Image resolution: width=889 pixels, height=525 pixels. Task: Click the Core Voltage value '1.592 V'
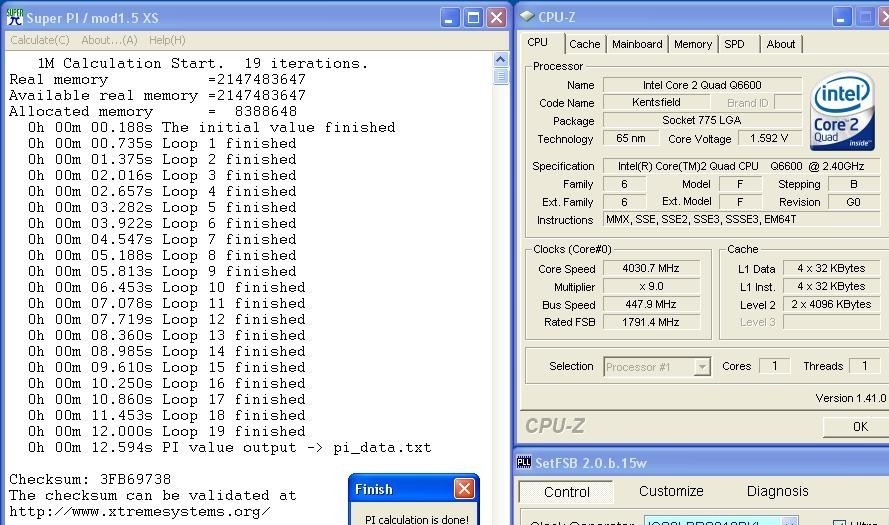[x=769, y=138]
